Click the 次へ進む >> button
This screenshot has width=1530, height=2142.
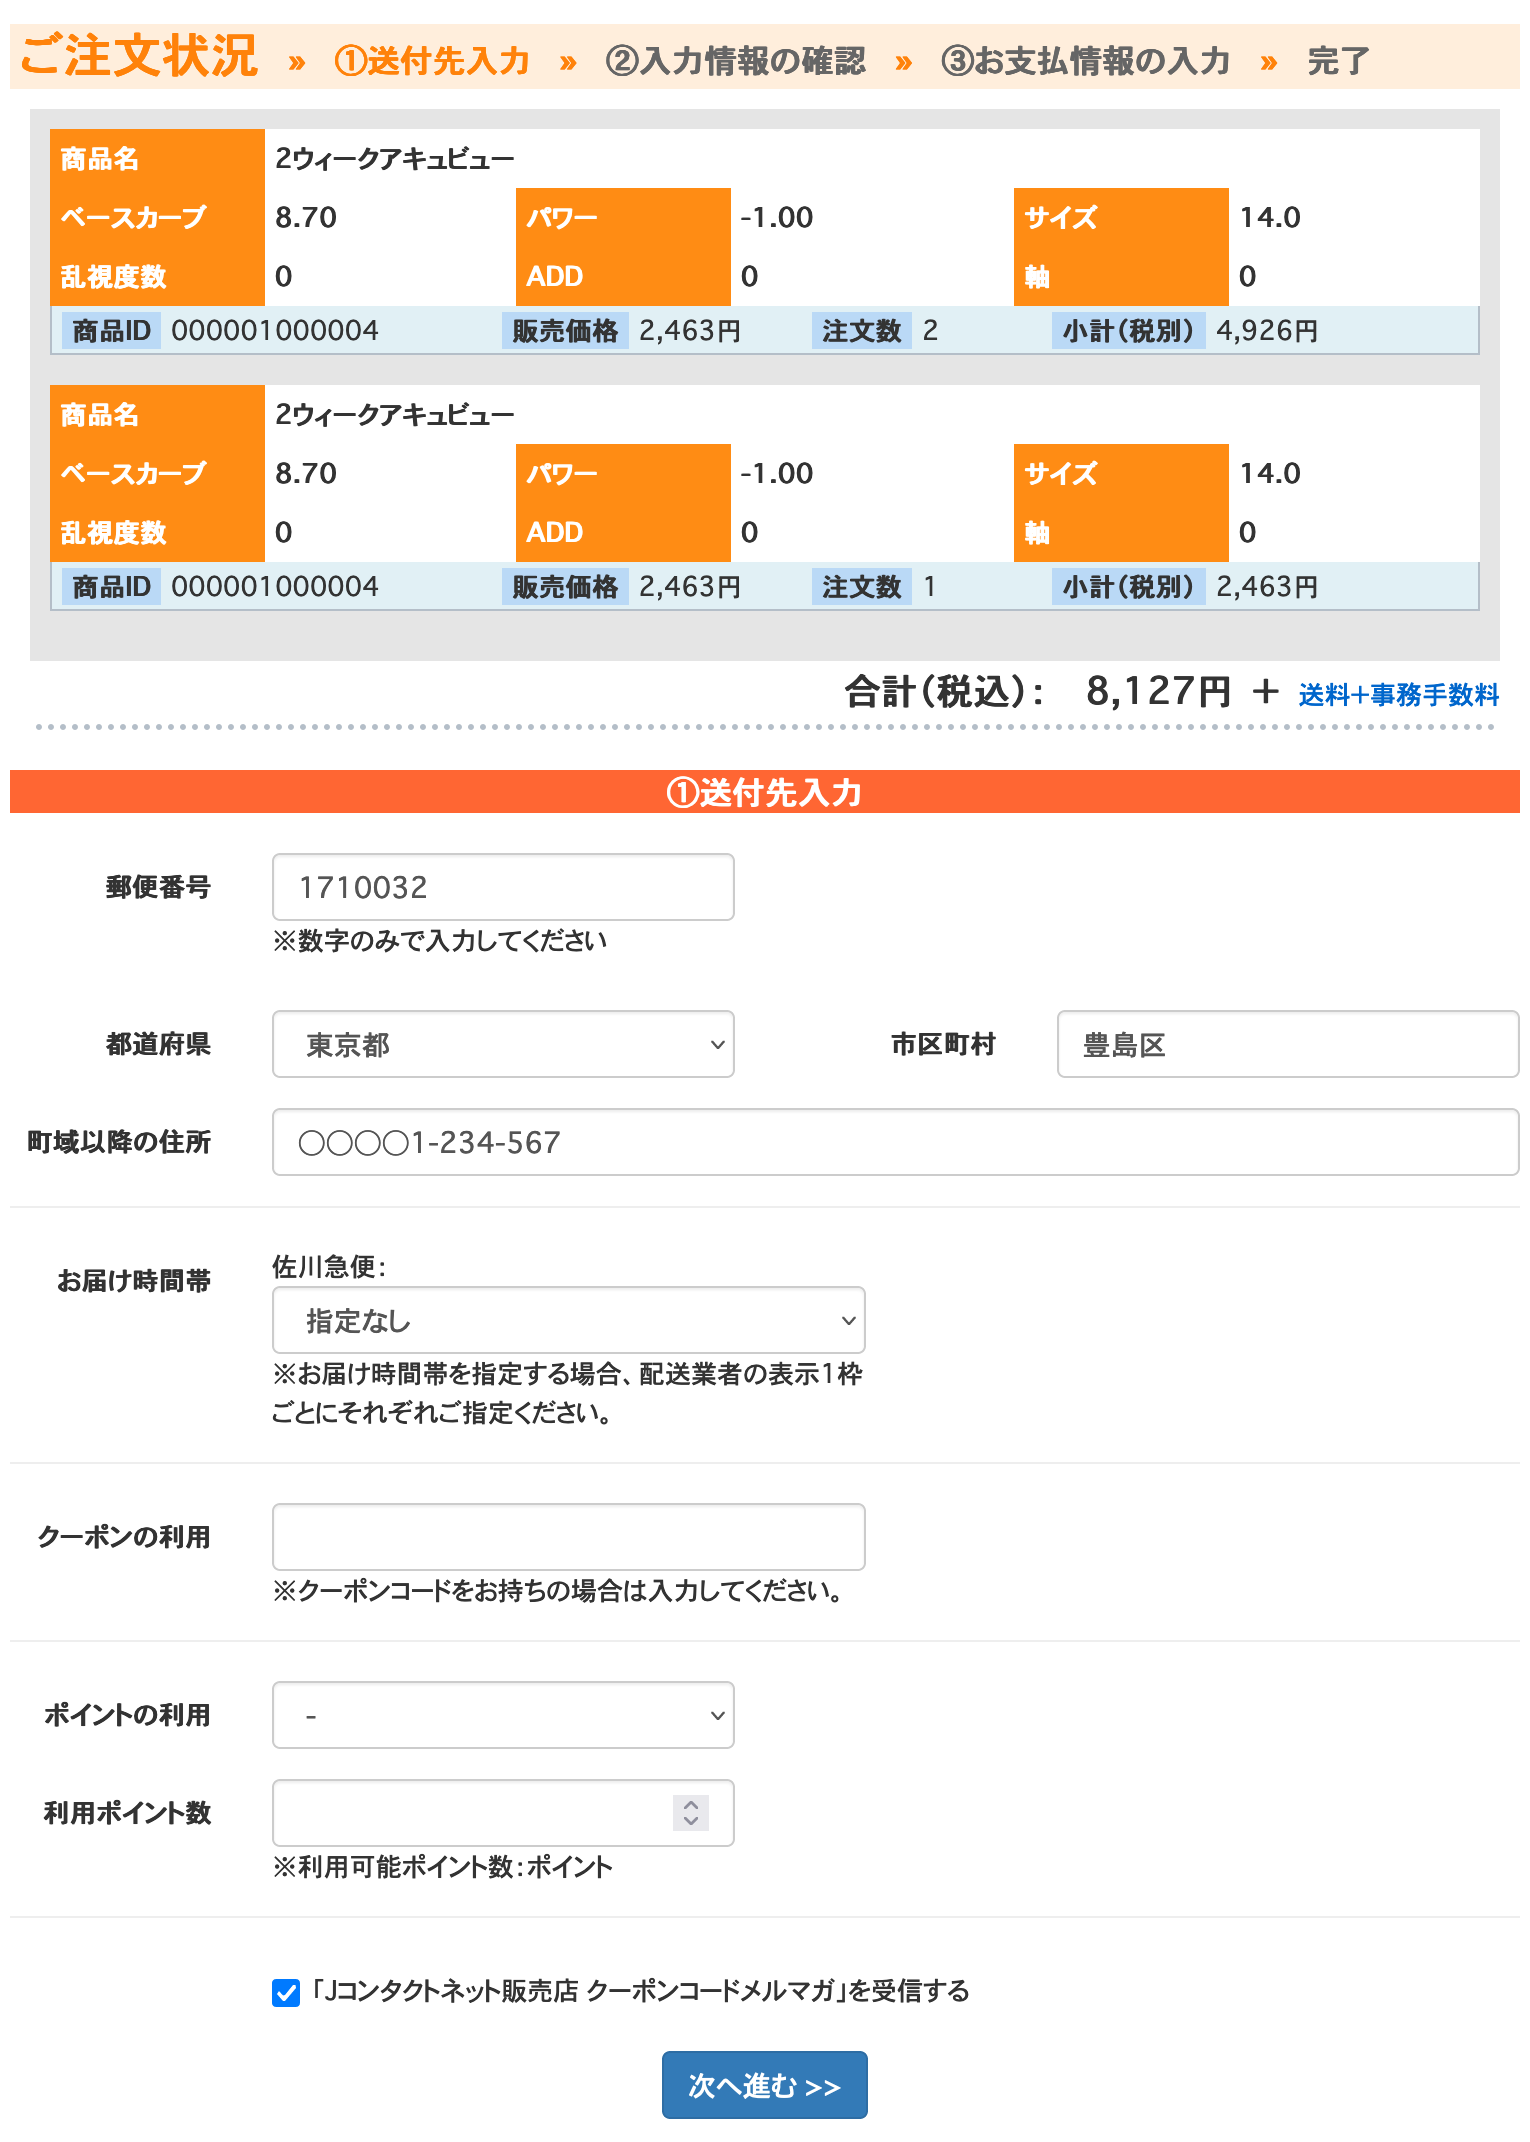[x=765, y=2085]
